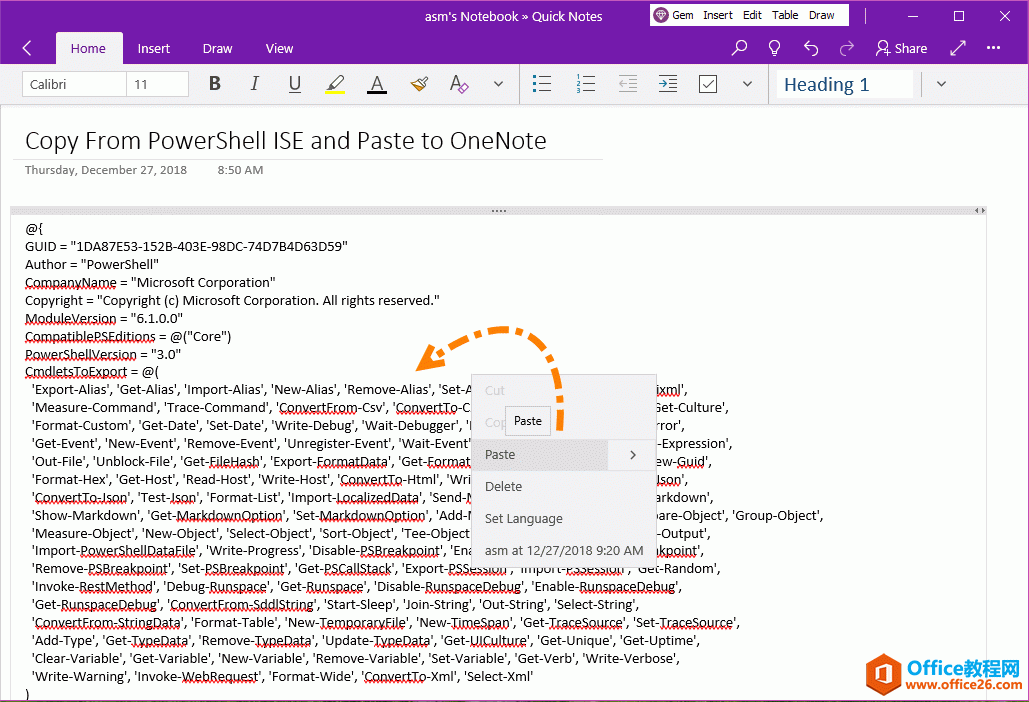The width and height of the screenshot is (1029, 702).
Task: Toggle italic formatting
Action: point(254,84)
